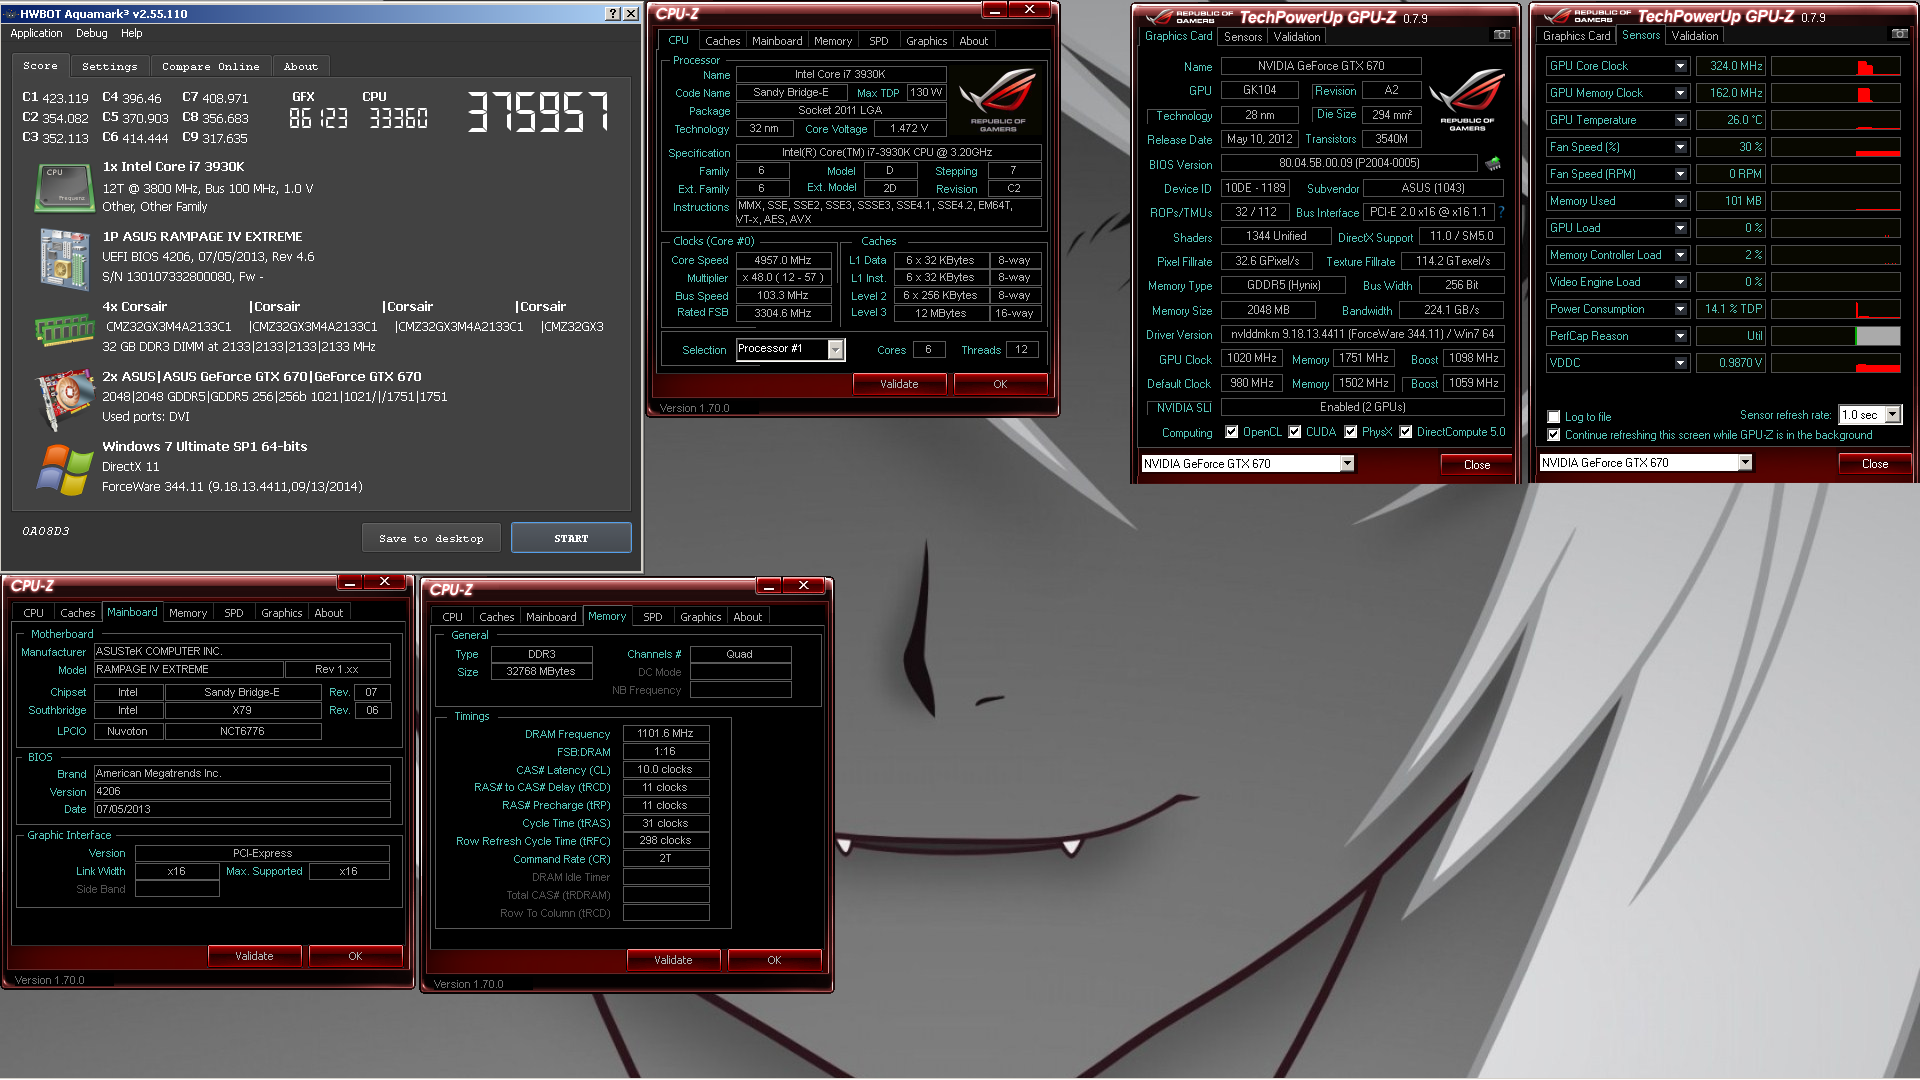Click the DRAM Frequency value 1101.6 MHz
Image resolution: width=1920 pixels, height=1080 pixels.
tap(665, 733)
